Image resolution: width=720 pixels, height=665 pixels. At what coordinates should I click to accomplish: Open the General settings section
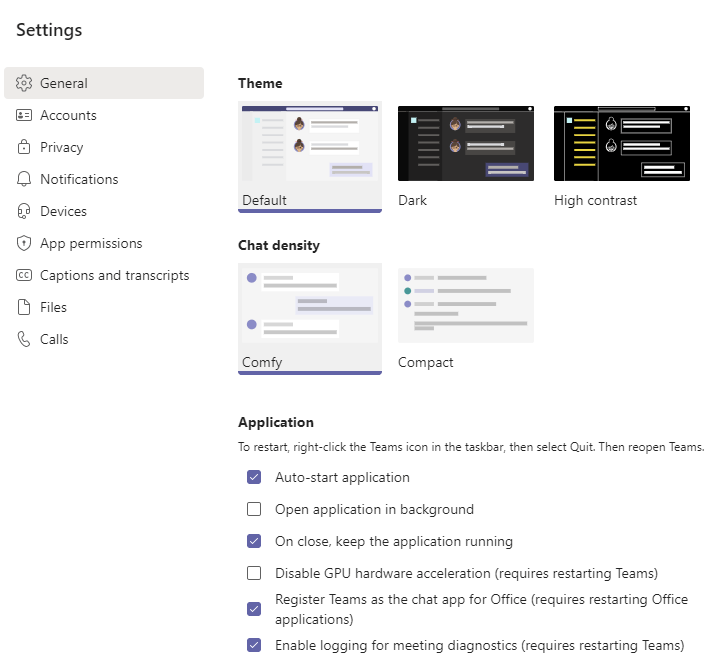click(104, 83)
